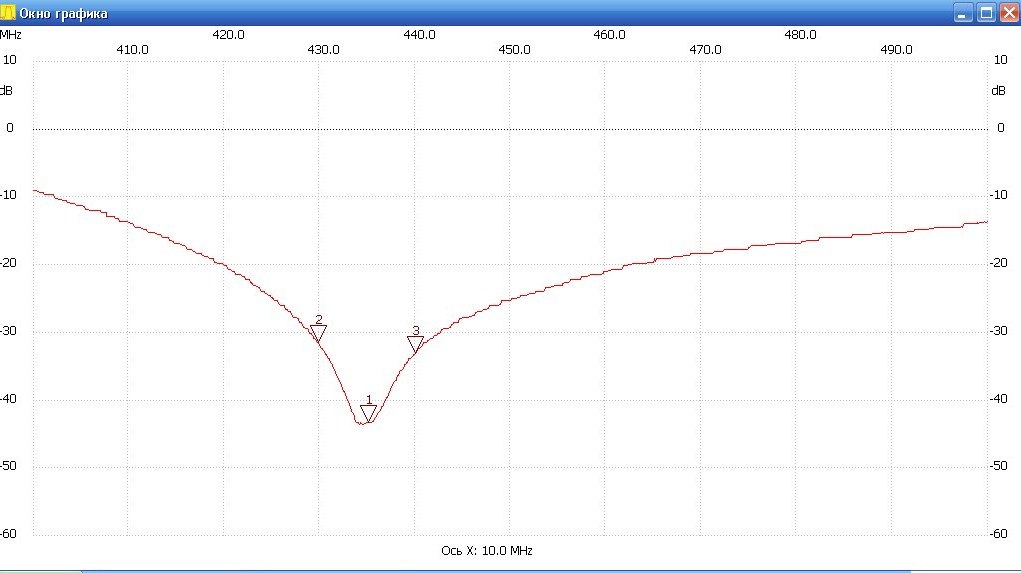1021x573 pixels.
Task: Maximize the Окно графика window
Action: pyautogui.click(x=986, y=13)
